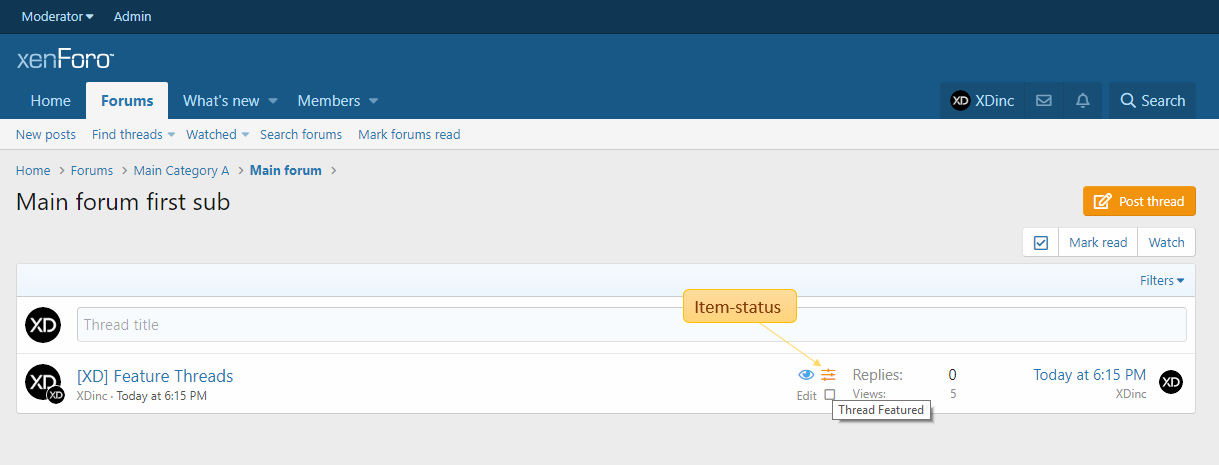1219x465 pixels.
Task: Open the Moderator dropdown menu
Action: 58,17
